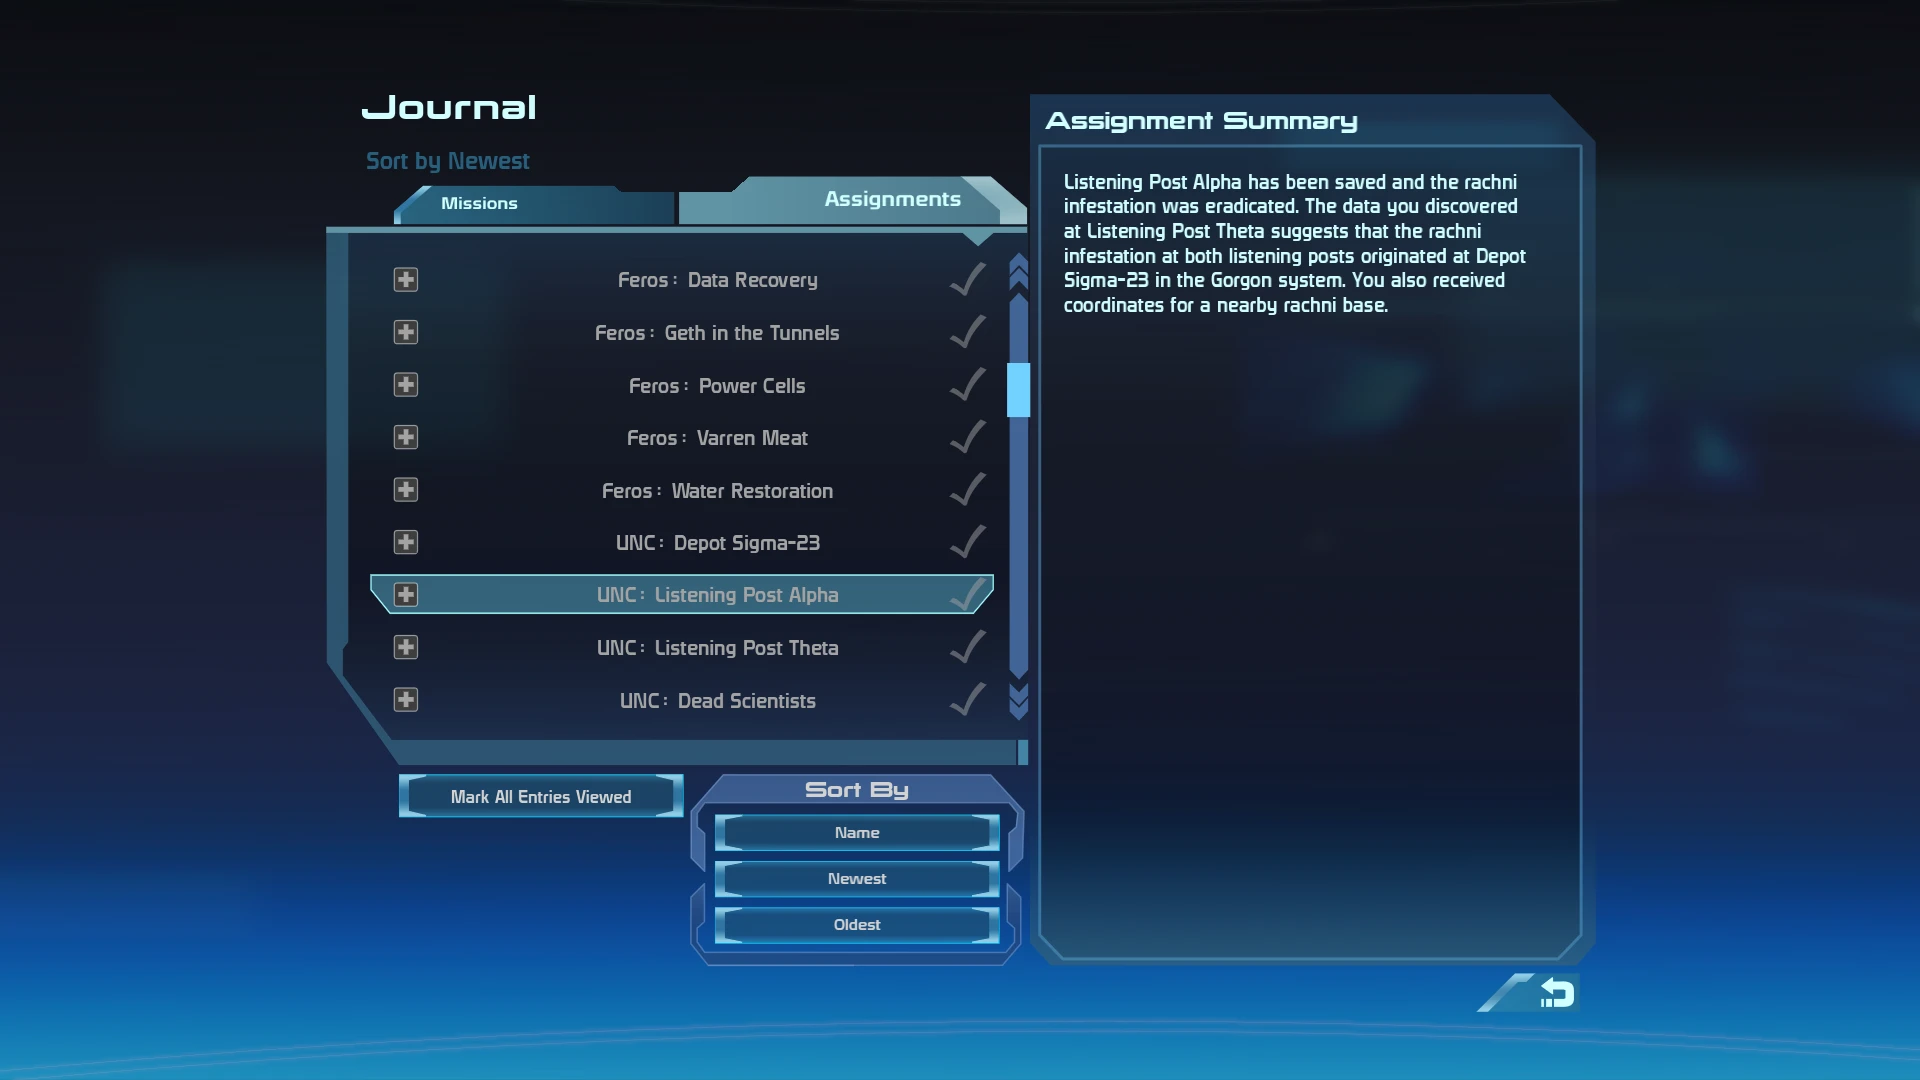
Task: Sort journal entries by Newest
Action: [857, 879]
